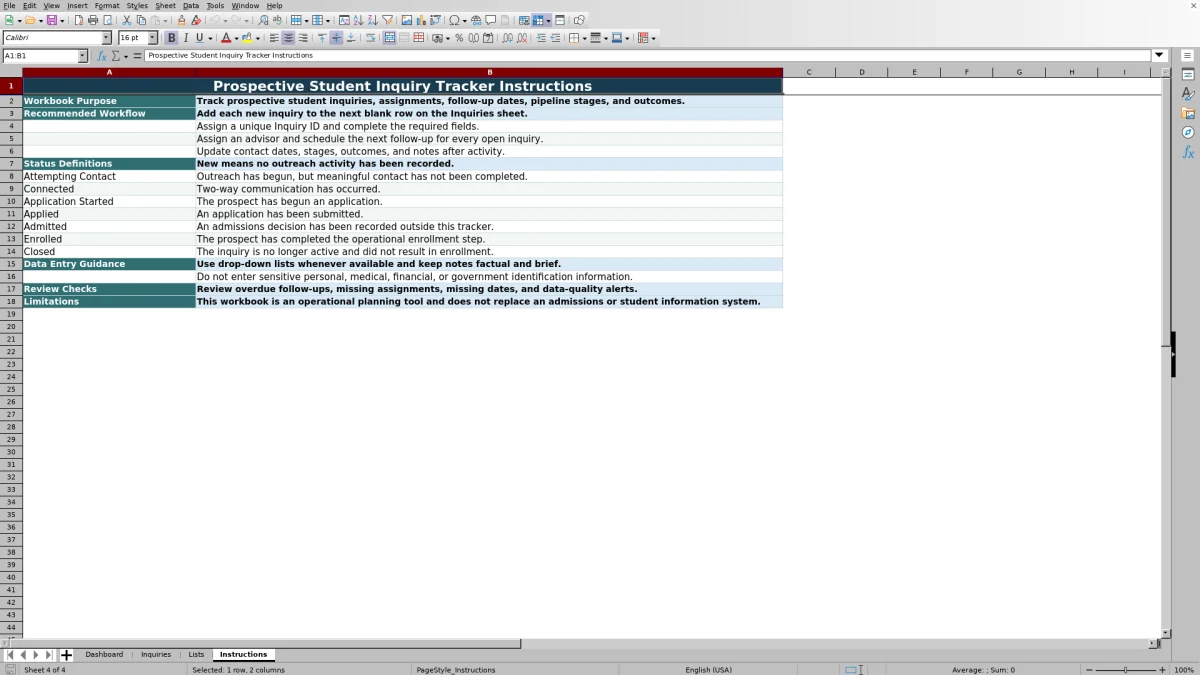The height and width of the screenshot is (675, 1200).
Task: Open the Select Function sum dropdown arrow
Action: 126,56
